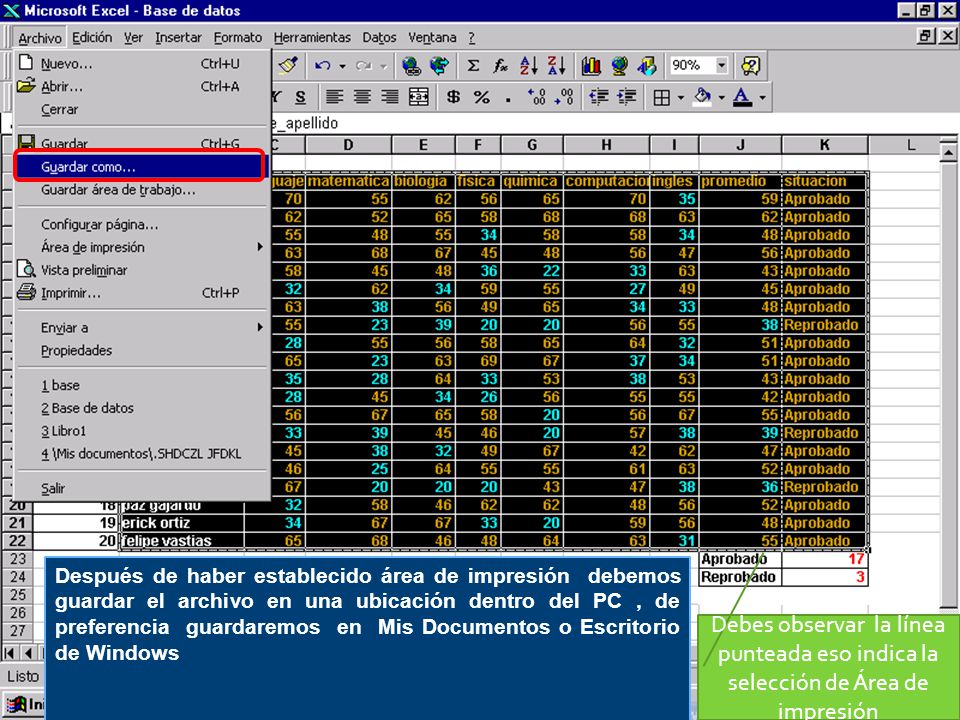The height and width of the screenshot is (720, 960).
Task: Click the Map globe icon
Action: 620,66
